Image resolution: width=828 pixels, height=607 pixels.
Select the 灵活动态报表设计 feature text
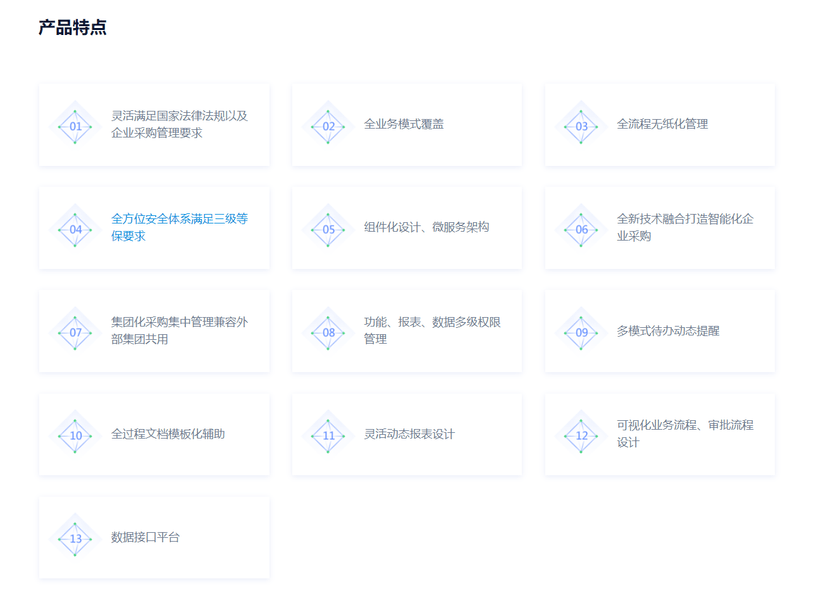[409, 434]
